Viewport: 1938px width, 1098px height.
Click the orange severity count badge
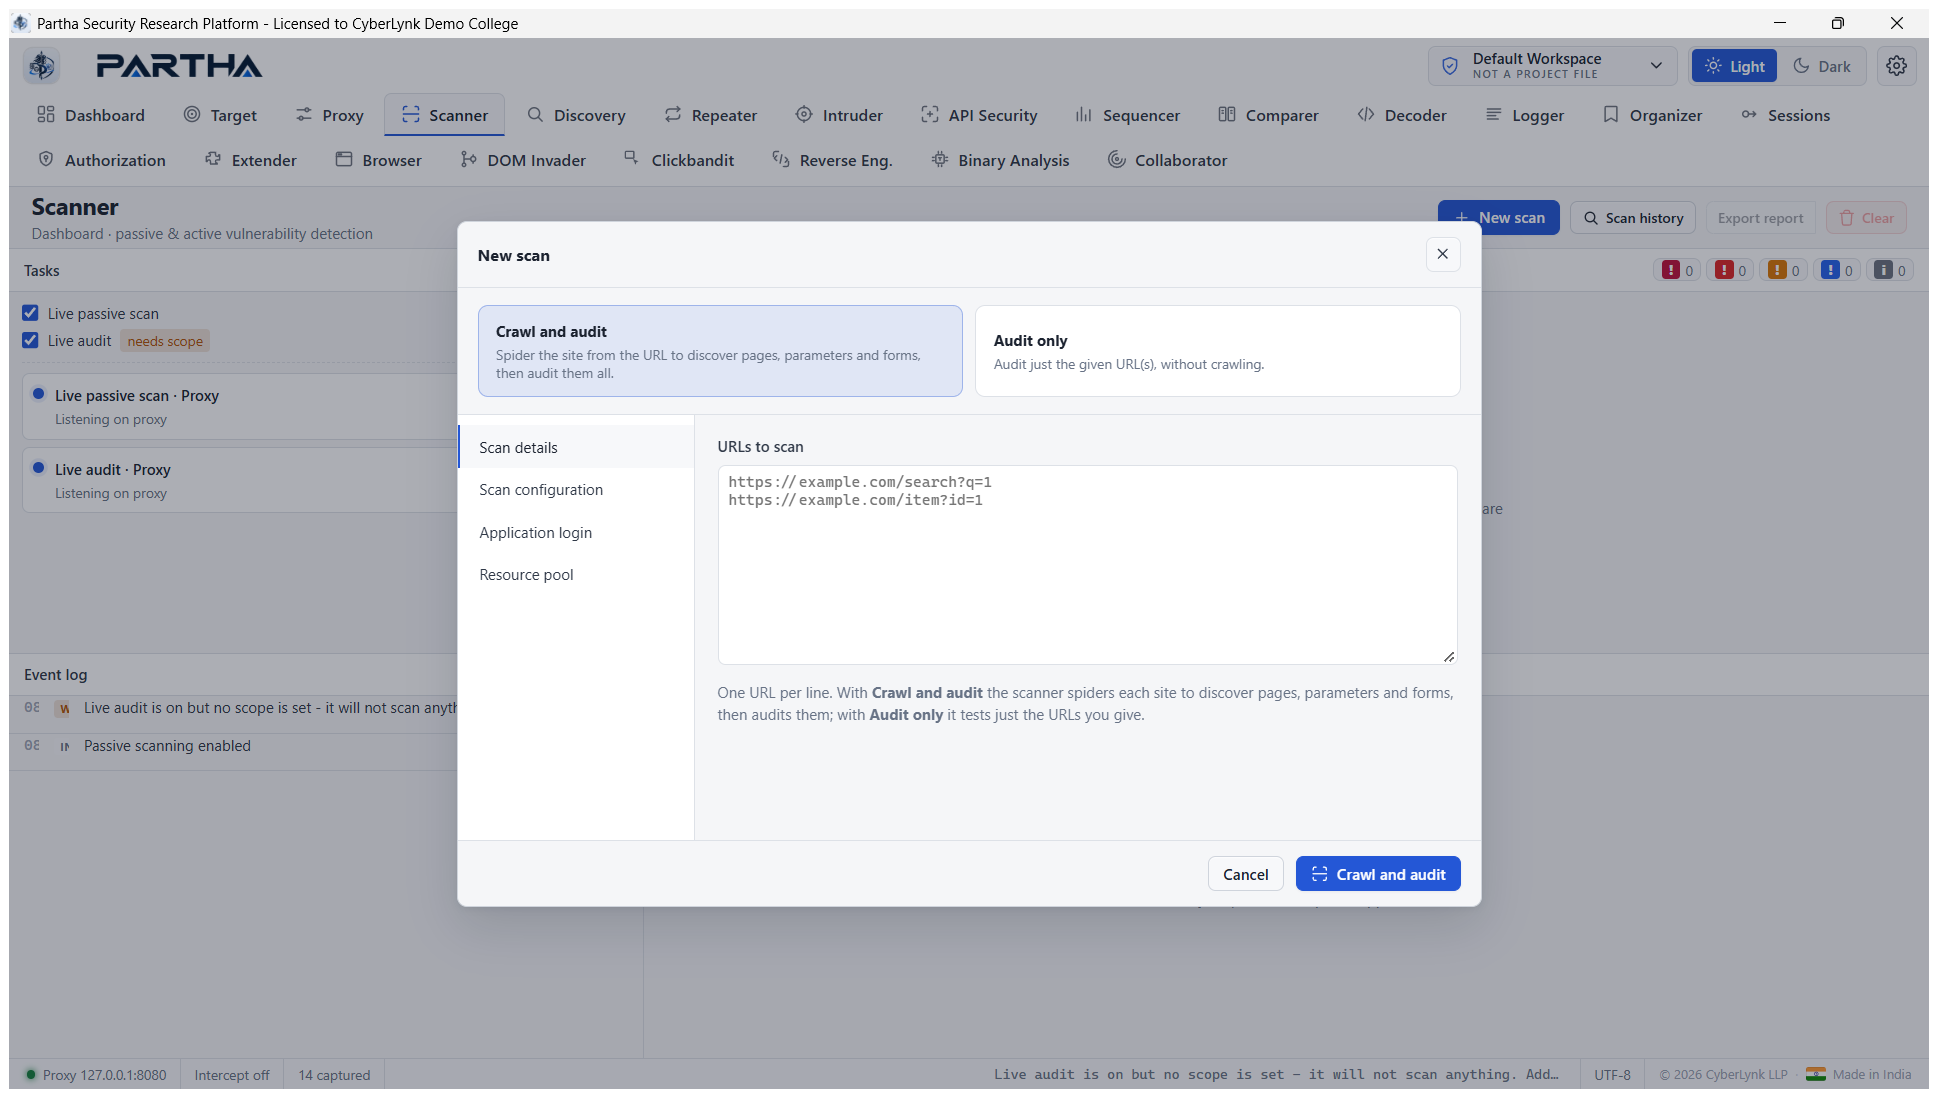point(1784,270)
